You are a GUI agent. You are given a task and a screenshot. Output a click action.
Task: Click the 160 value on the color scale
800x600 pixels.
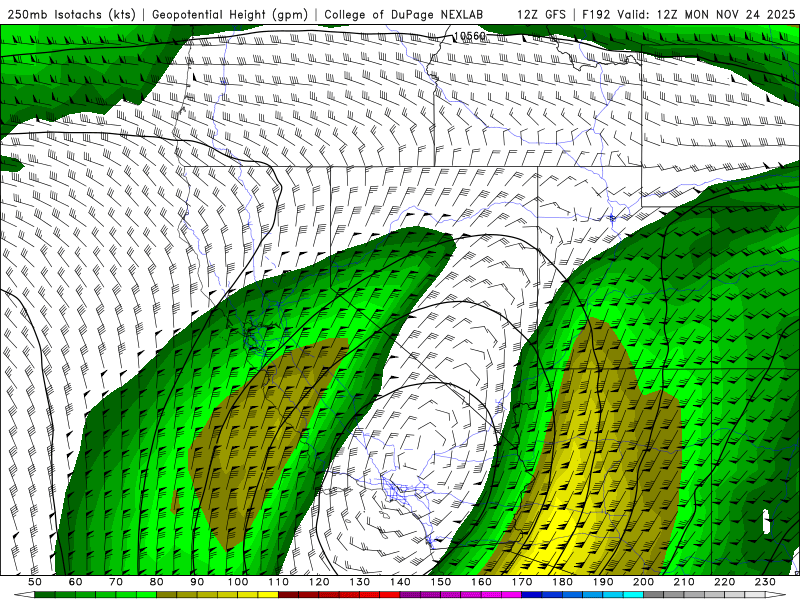coord(481,582)
